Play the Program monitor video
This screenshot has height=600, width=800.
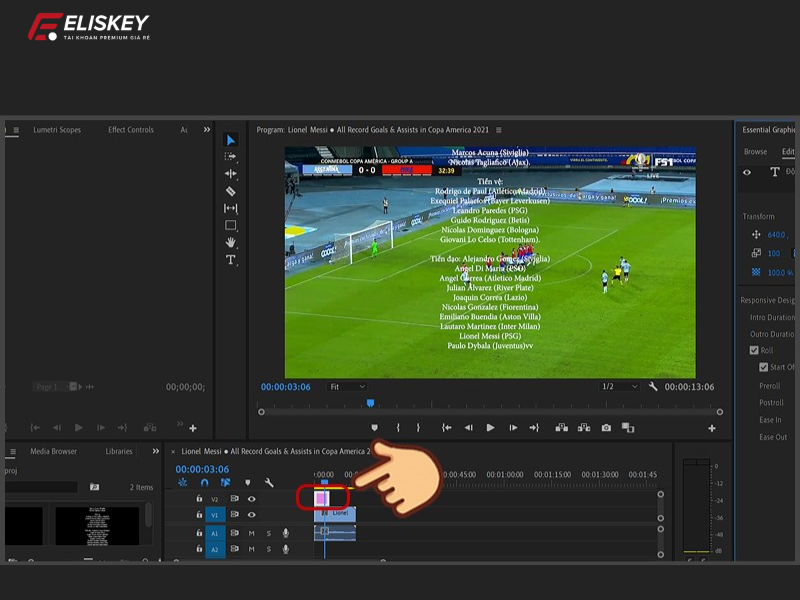pos(490,428)
